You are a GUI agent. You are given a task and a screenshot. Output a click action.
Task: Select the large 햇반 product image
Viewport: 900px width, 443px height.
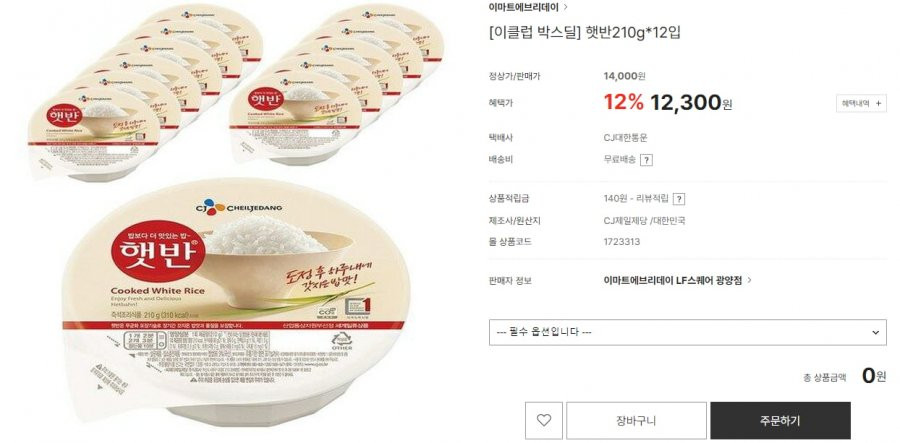(x=235, y=301)
